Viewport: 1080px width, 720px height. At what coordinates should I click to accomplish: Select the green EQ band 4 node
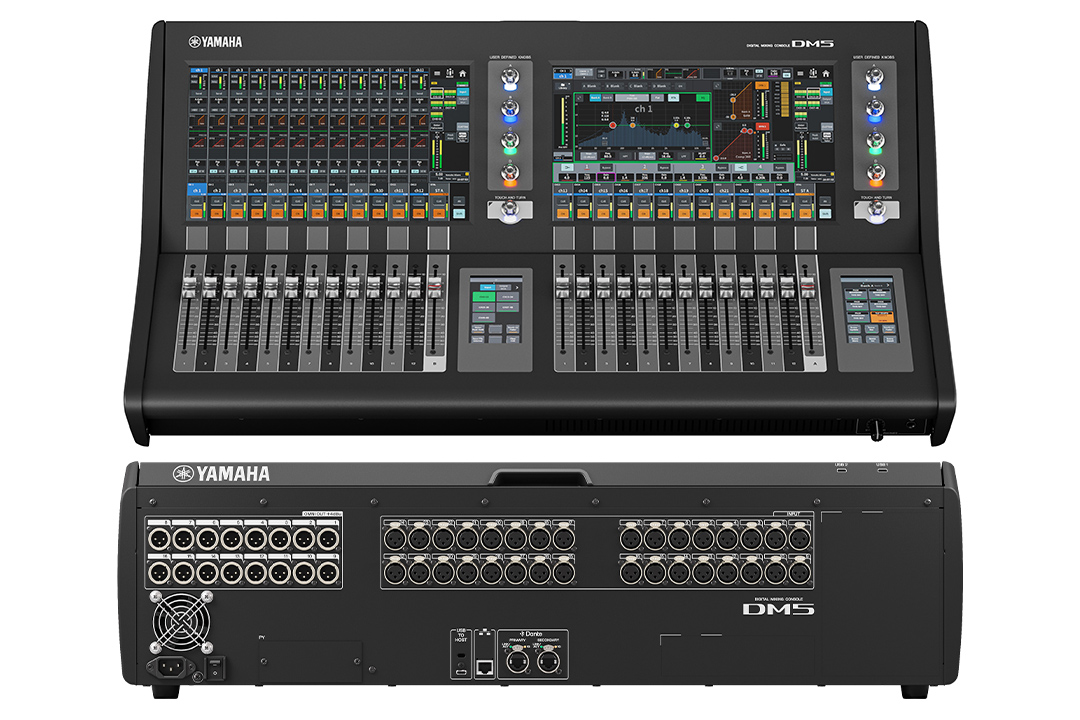point(687,125)
